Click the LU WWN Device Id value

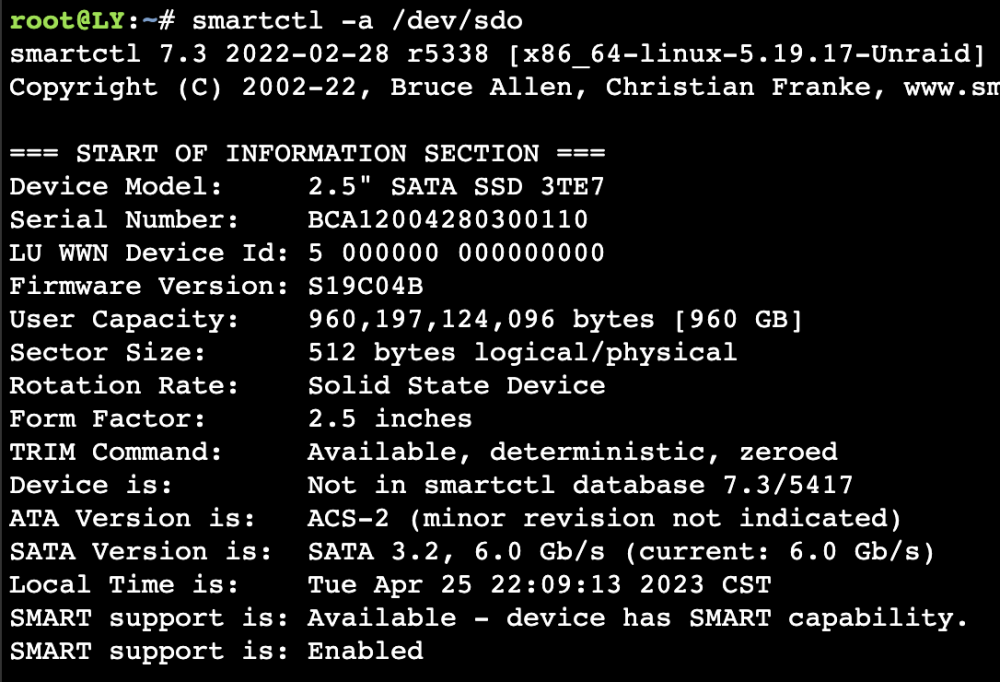point(456,253)
